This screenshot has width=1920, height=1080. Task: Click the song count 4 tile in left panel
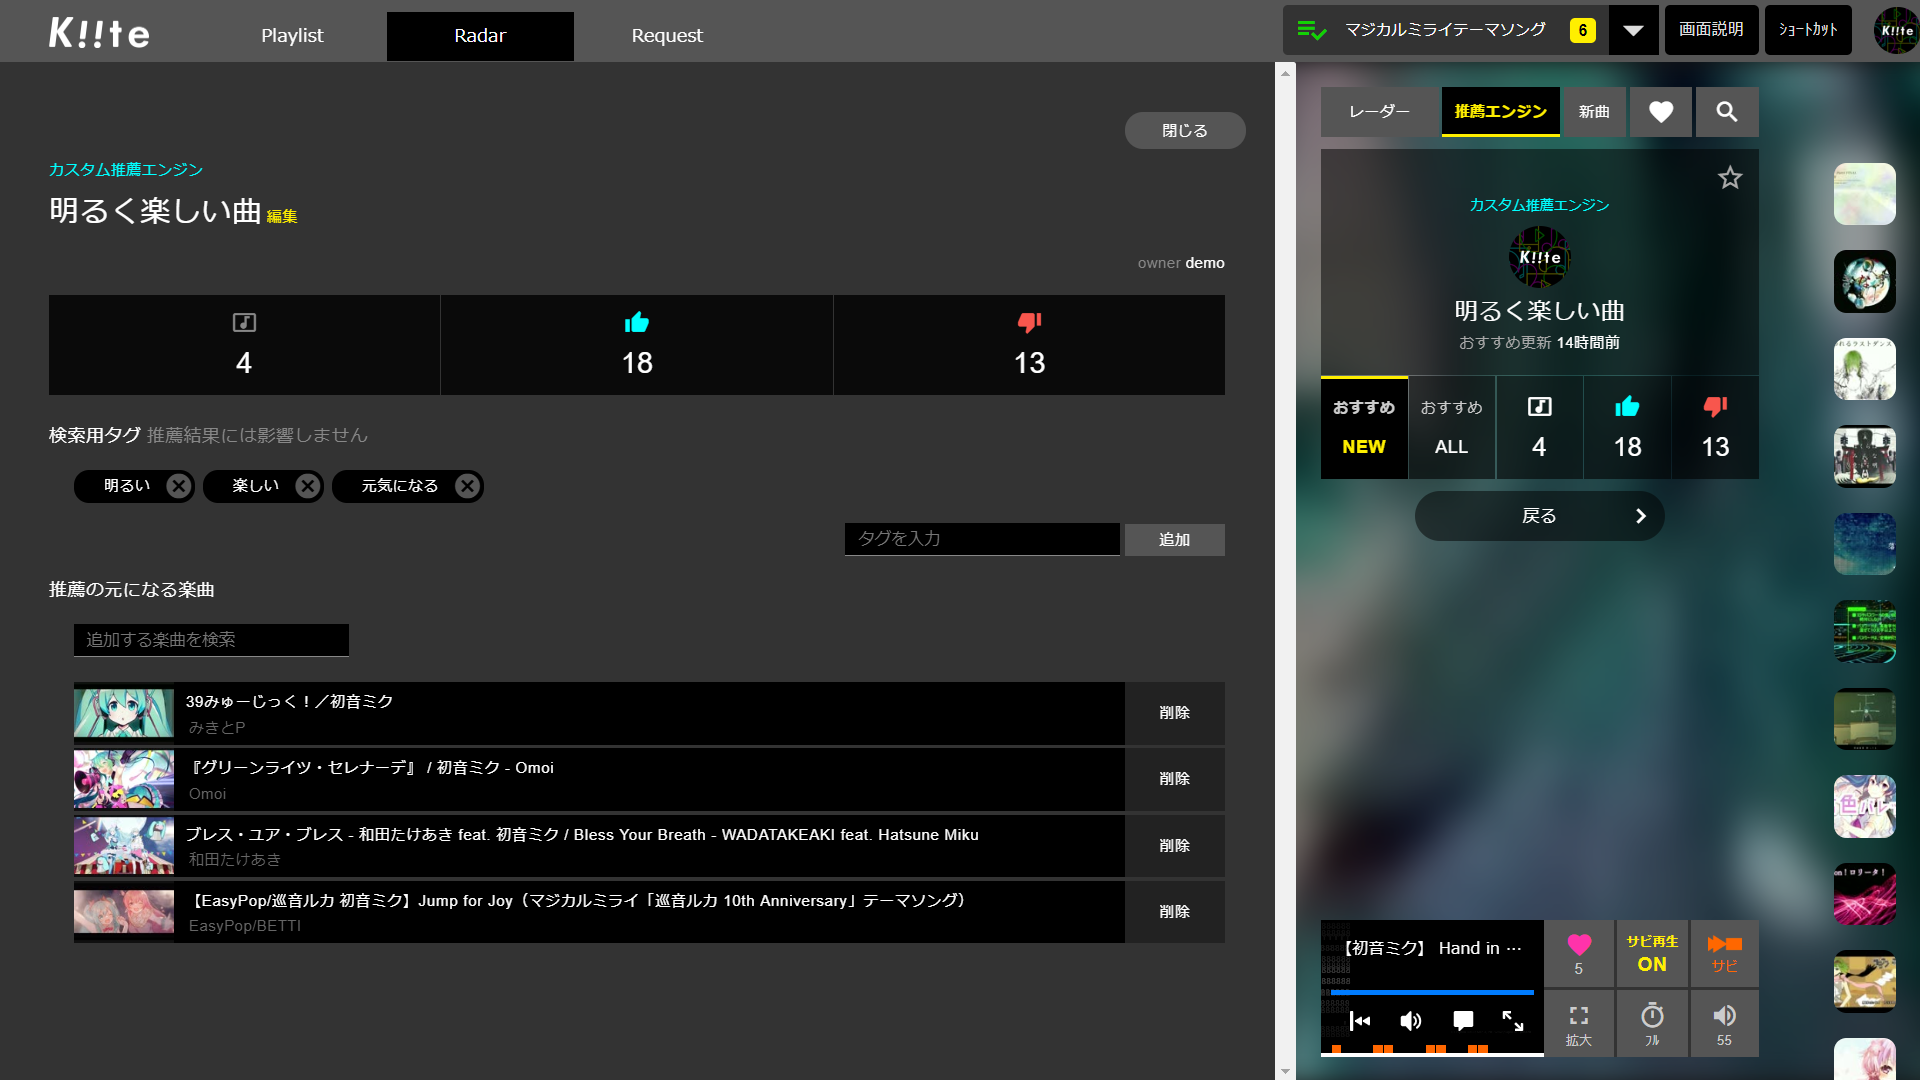(x=244, y=345)
